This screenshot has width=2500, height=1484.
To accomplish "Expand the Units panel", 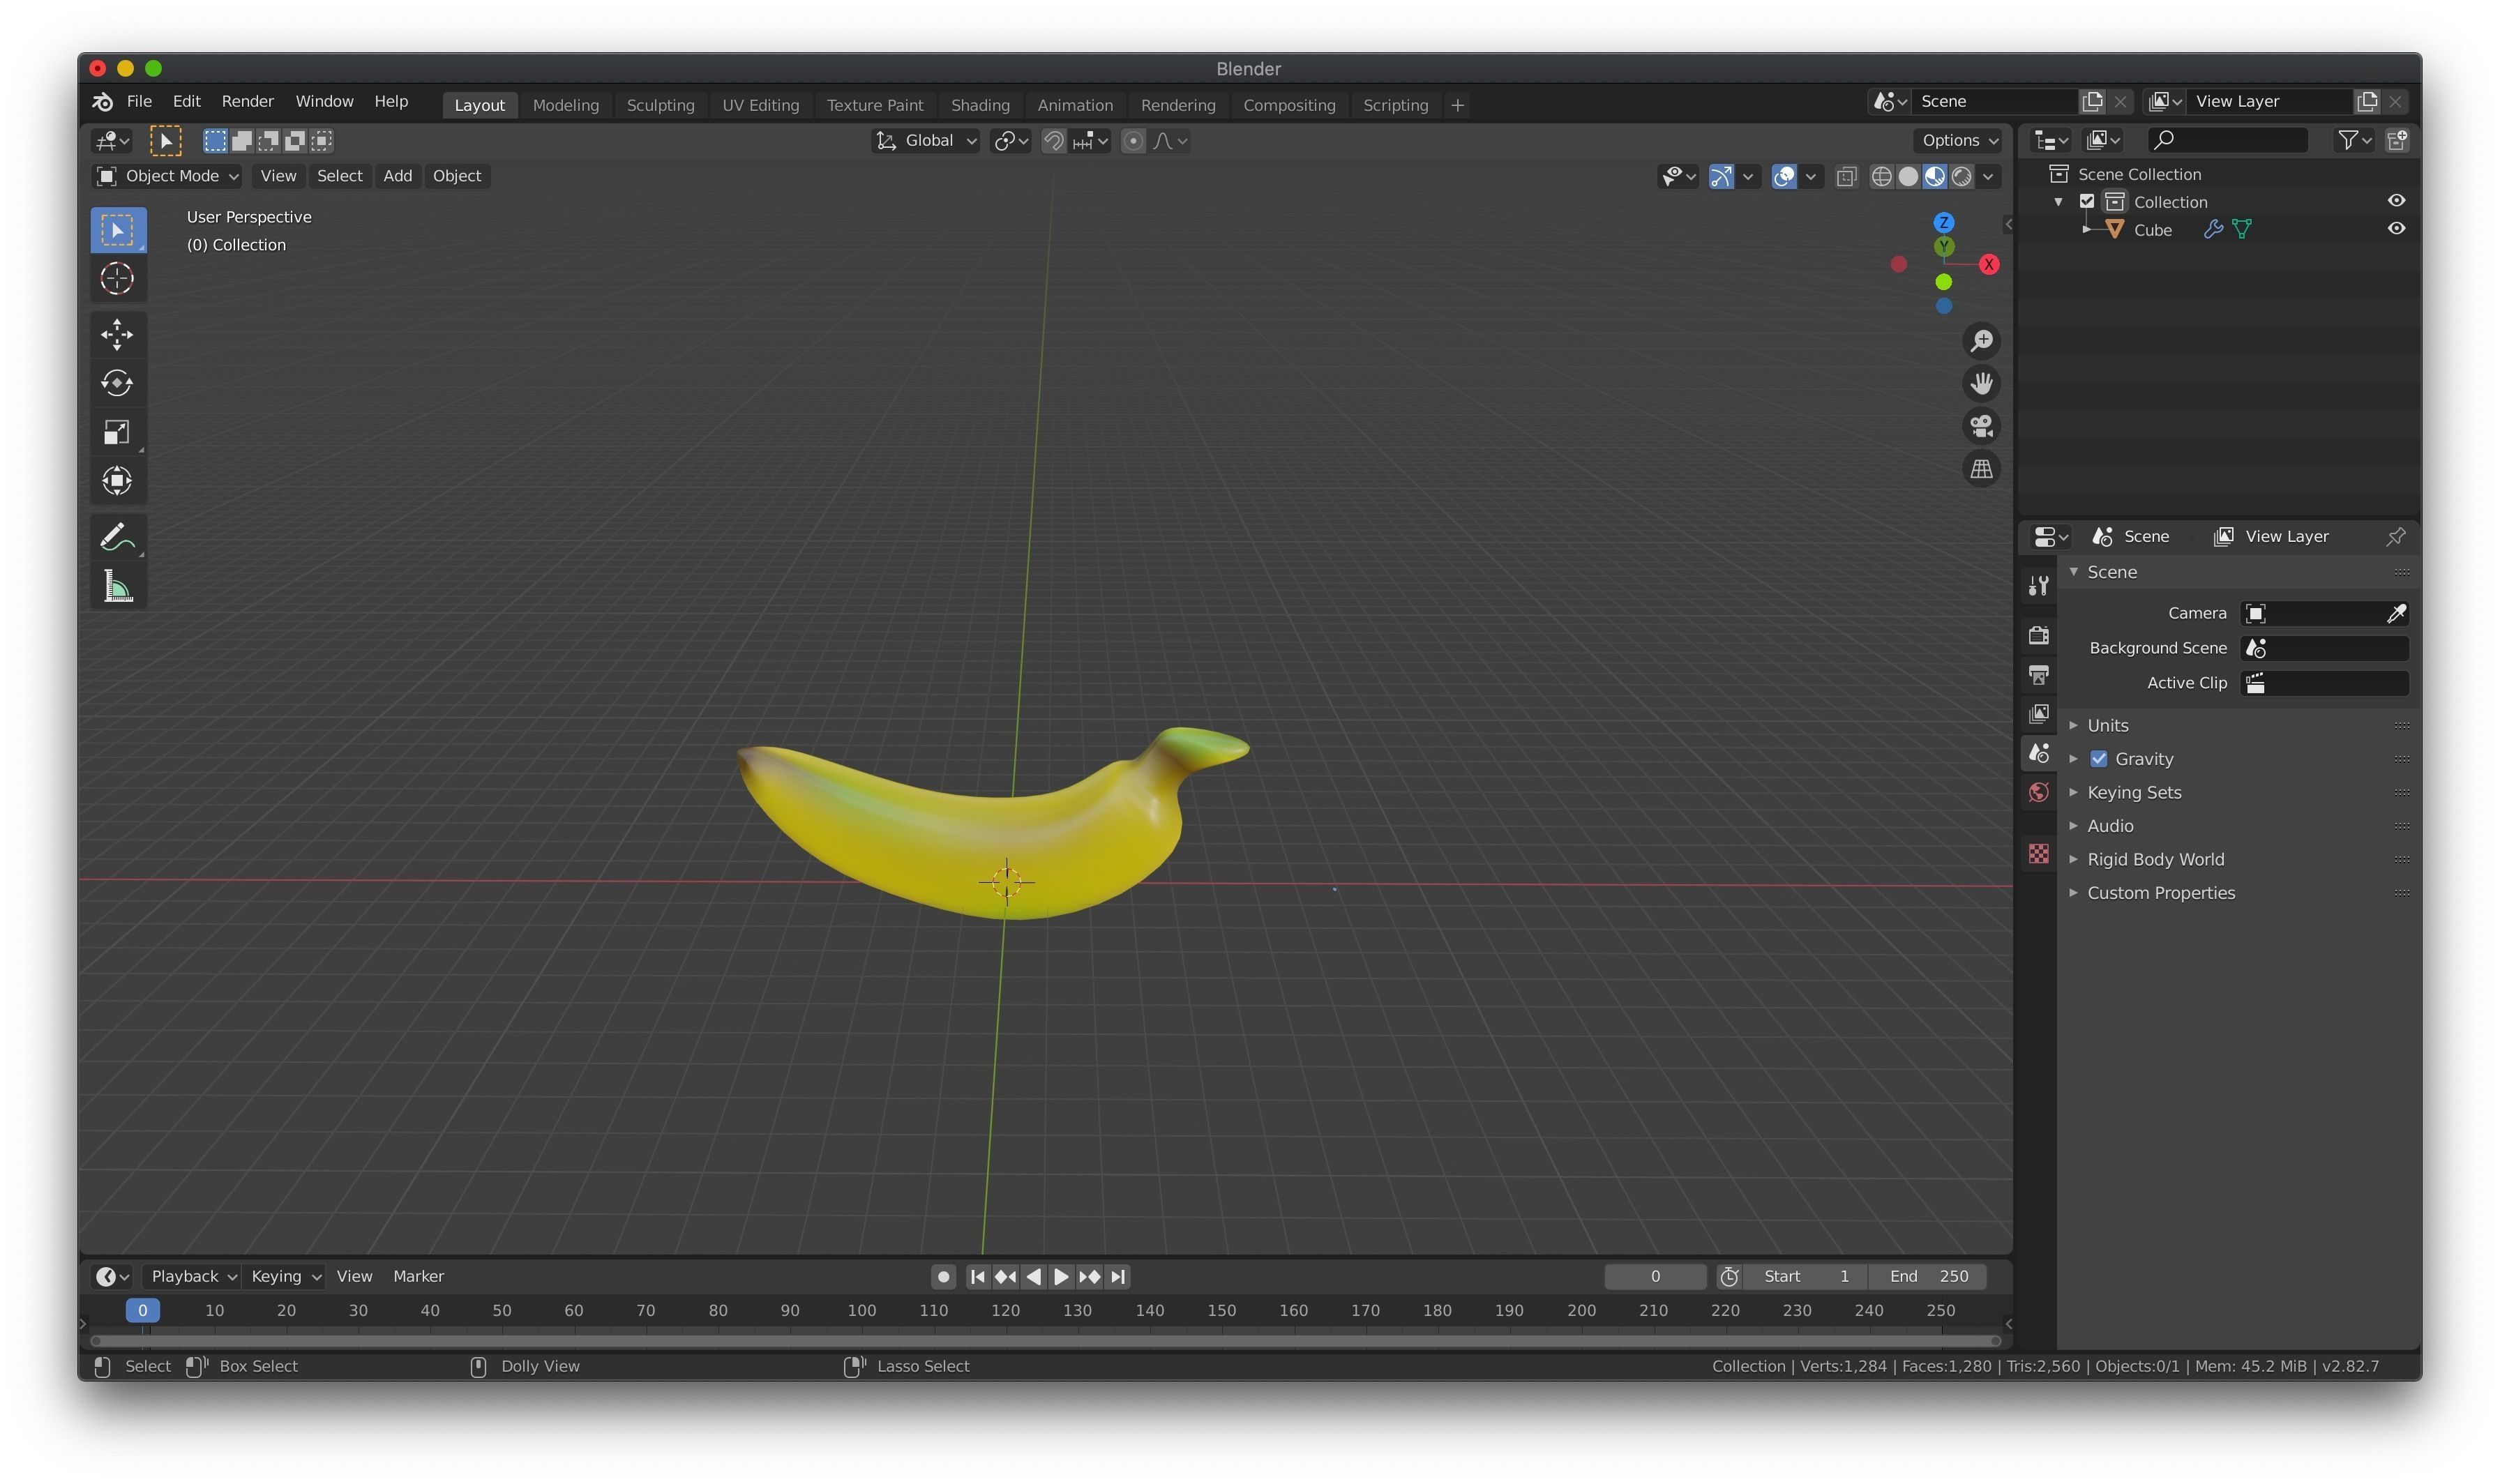I will 2107,725.
